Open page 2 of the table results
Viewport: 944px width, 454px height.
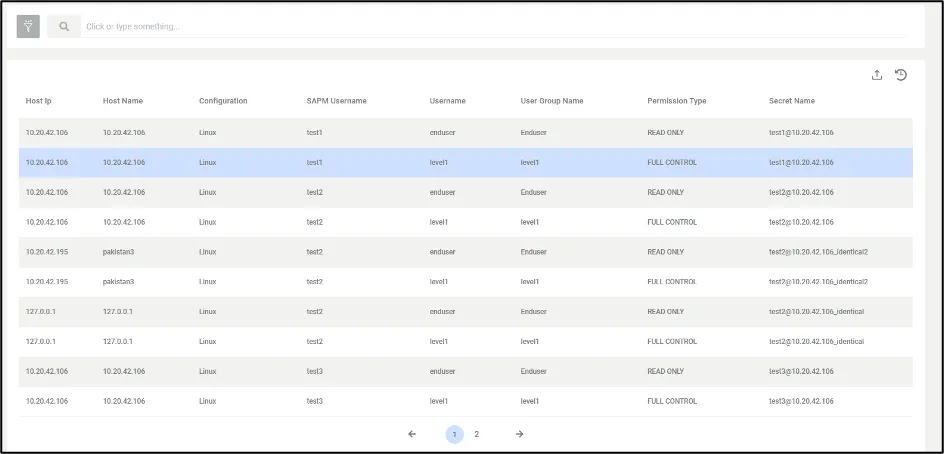(477, 434)
